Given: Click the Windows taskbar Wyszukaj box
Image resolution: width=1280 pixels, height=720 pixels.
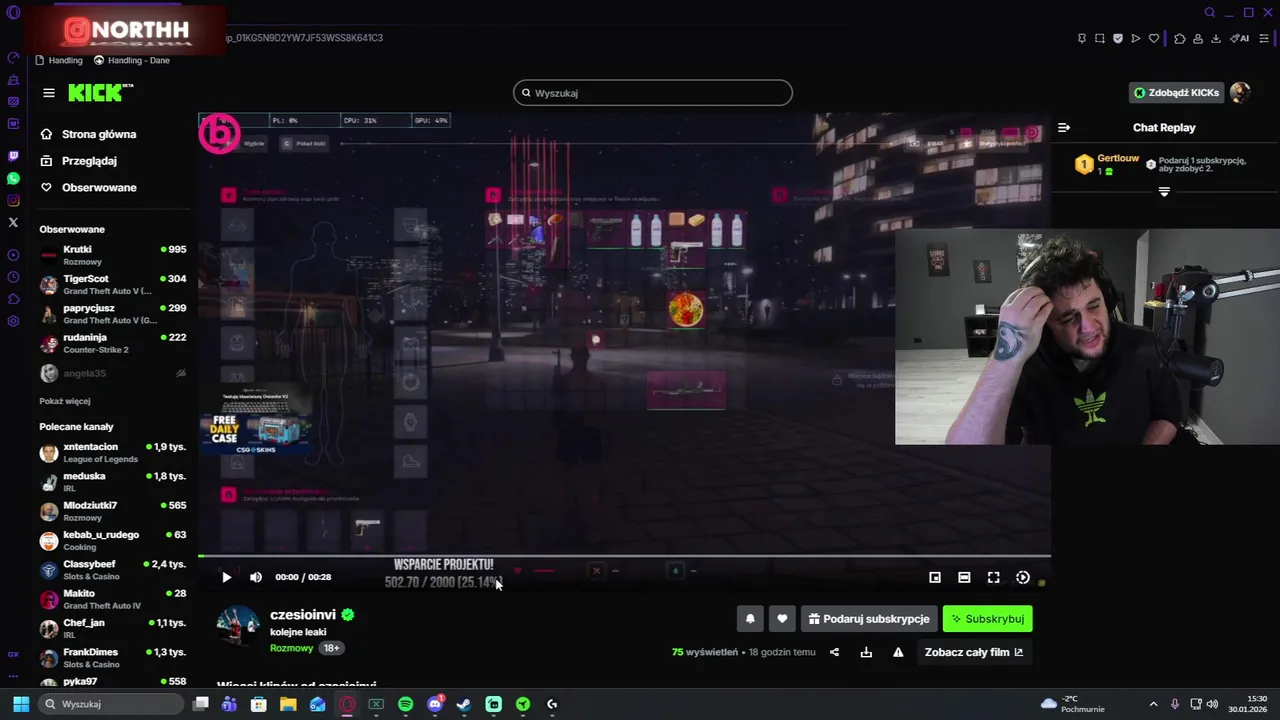Looking at the screenshot, I should click(113, 704).
